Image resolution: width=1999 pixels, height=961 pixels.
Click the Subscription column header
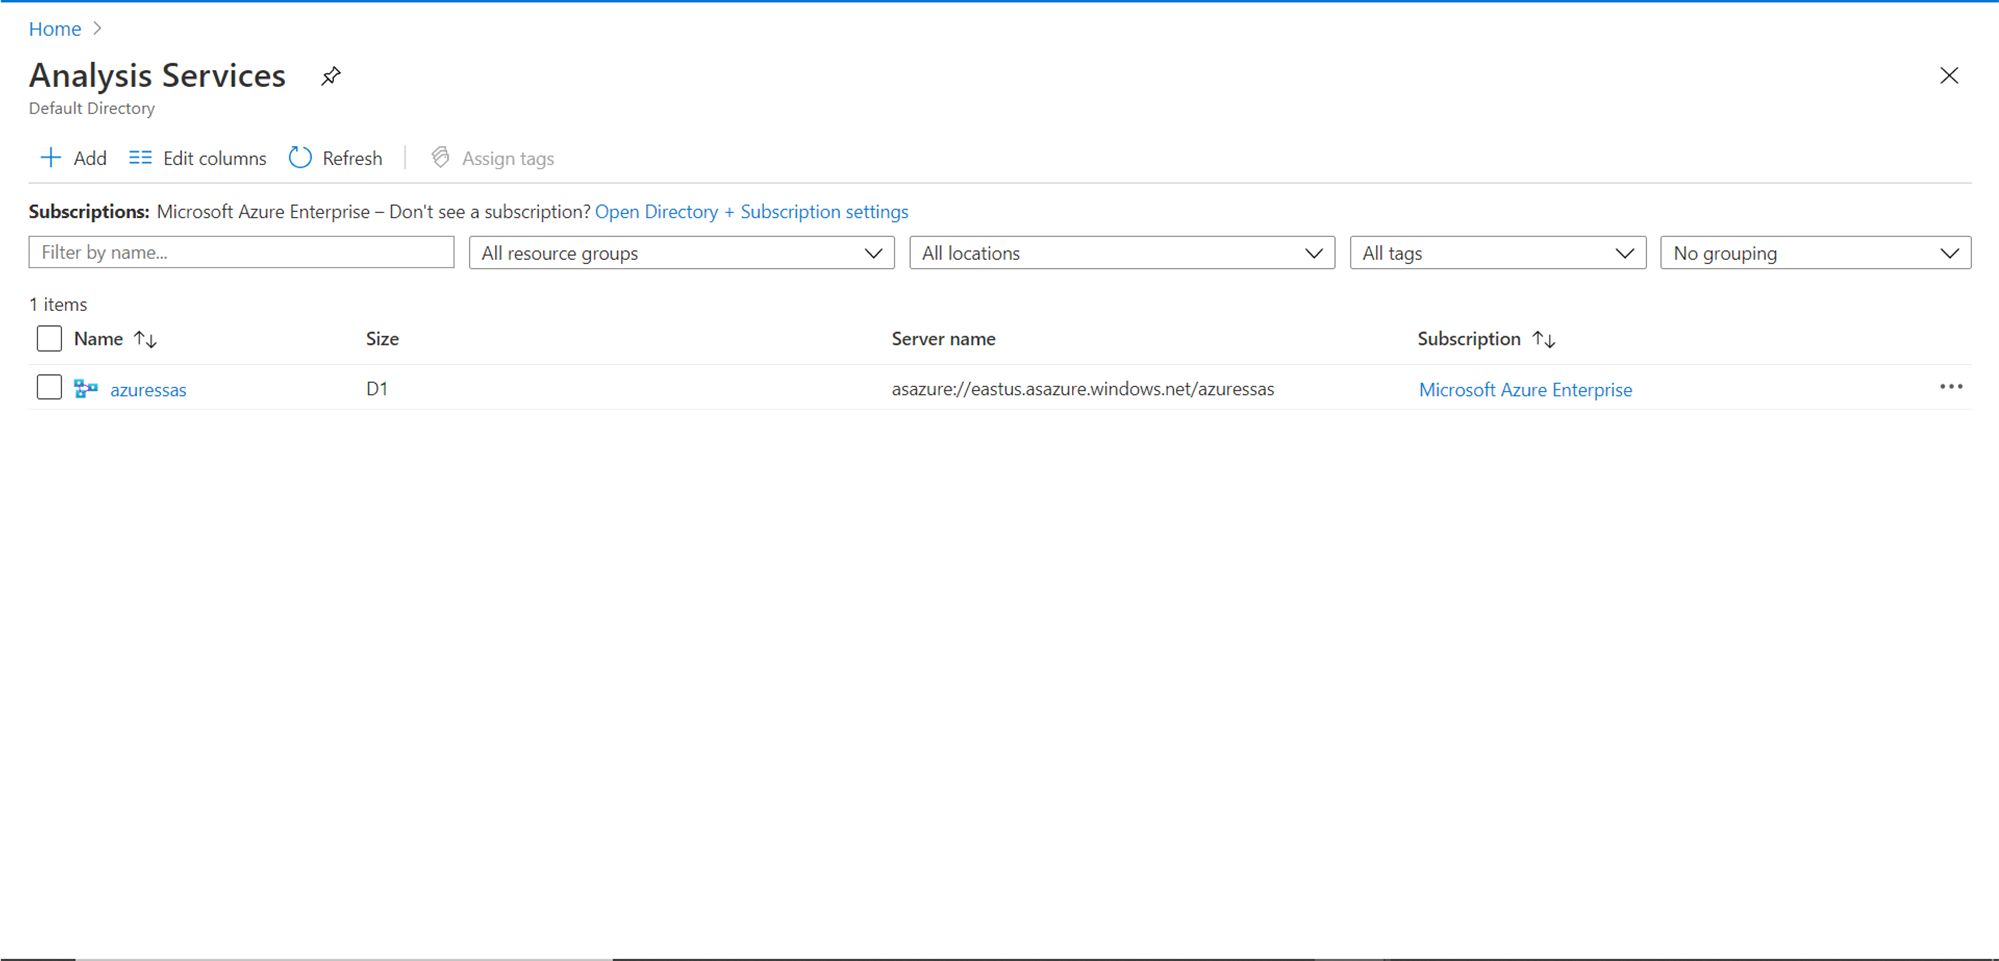(1469, 339)
